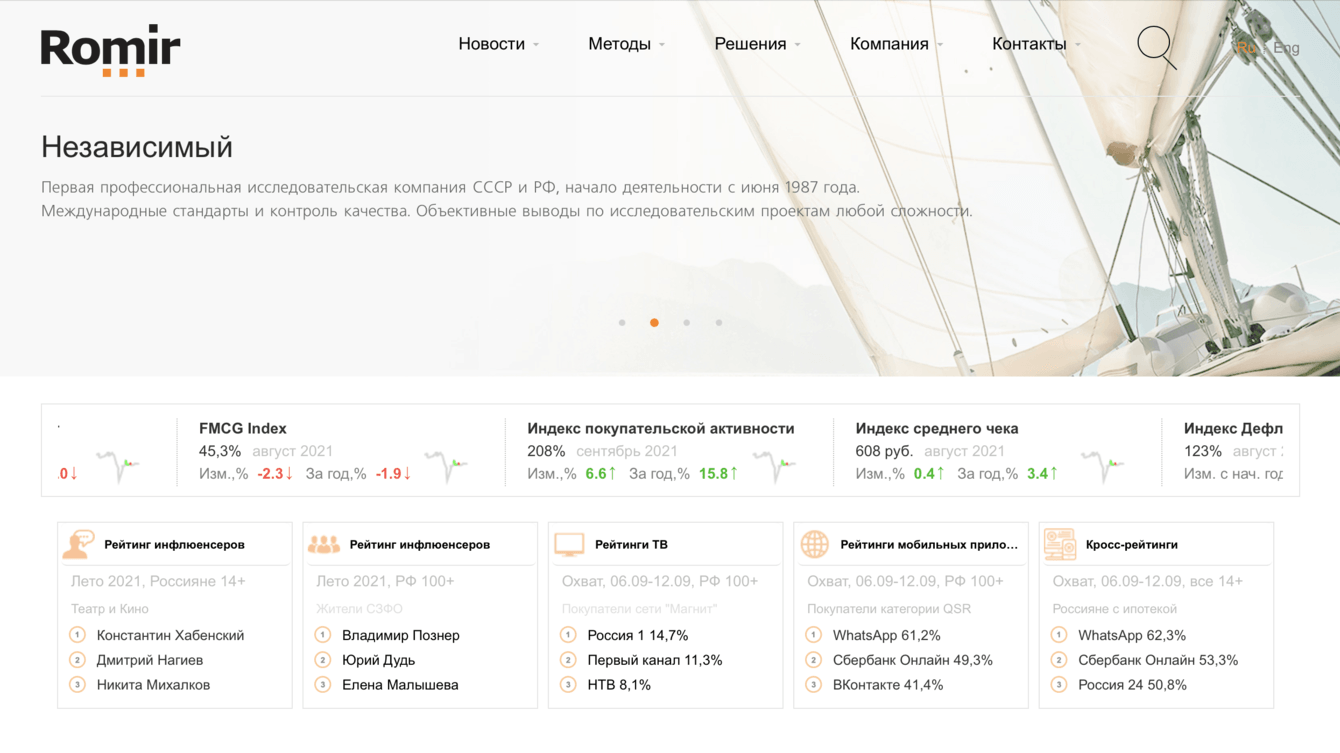Viewport: 1340px width, 753px height.
Task: Open the Кросс-рейтинги card heading
Action: click(1132, 545)
